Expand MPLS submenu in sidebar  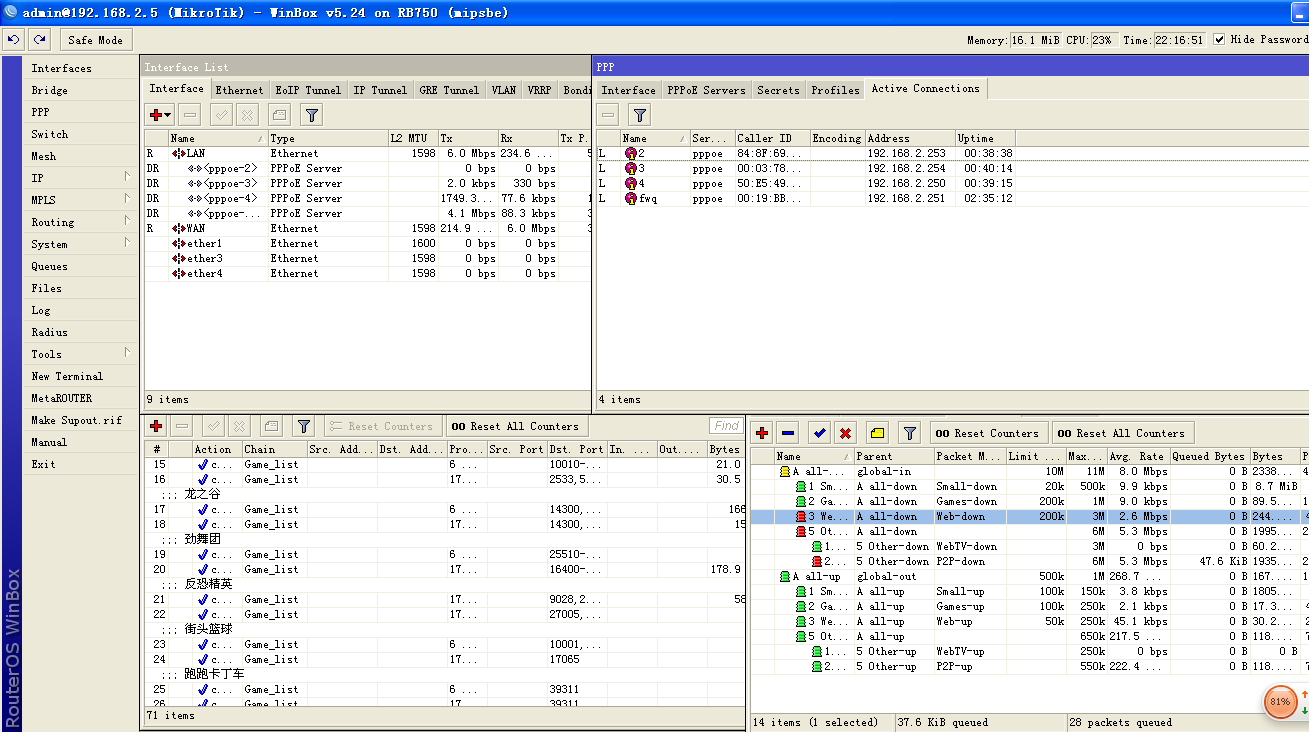click(127, 199)
